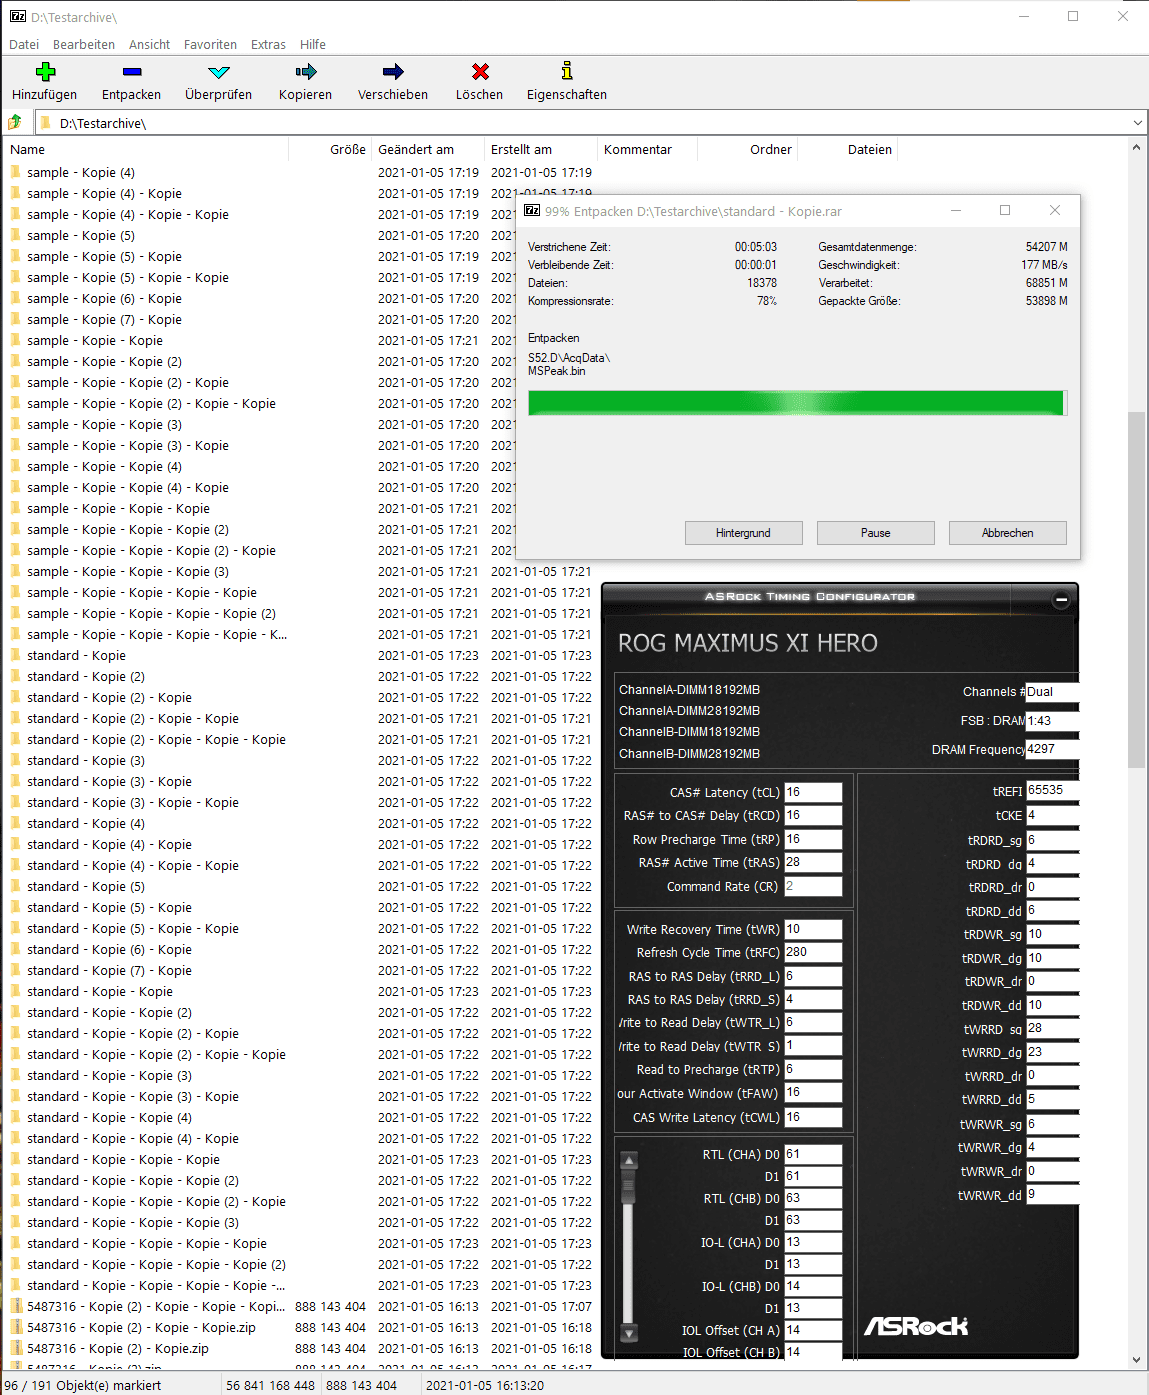Sort by Geändert am column header
Viewport: 1149px width, 1395px height.
tap(428, 149)
